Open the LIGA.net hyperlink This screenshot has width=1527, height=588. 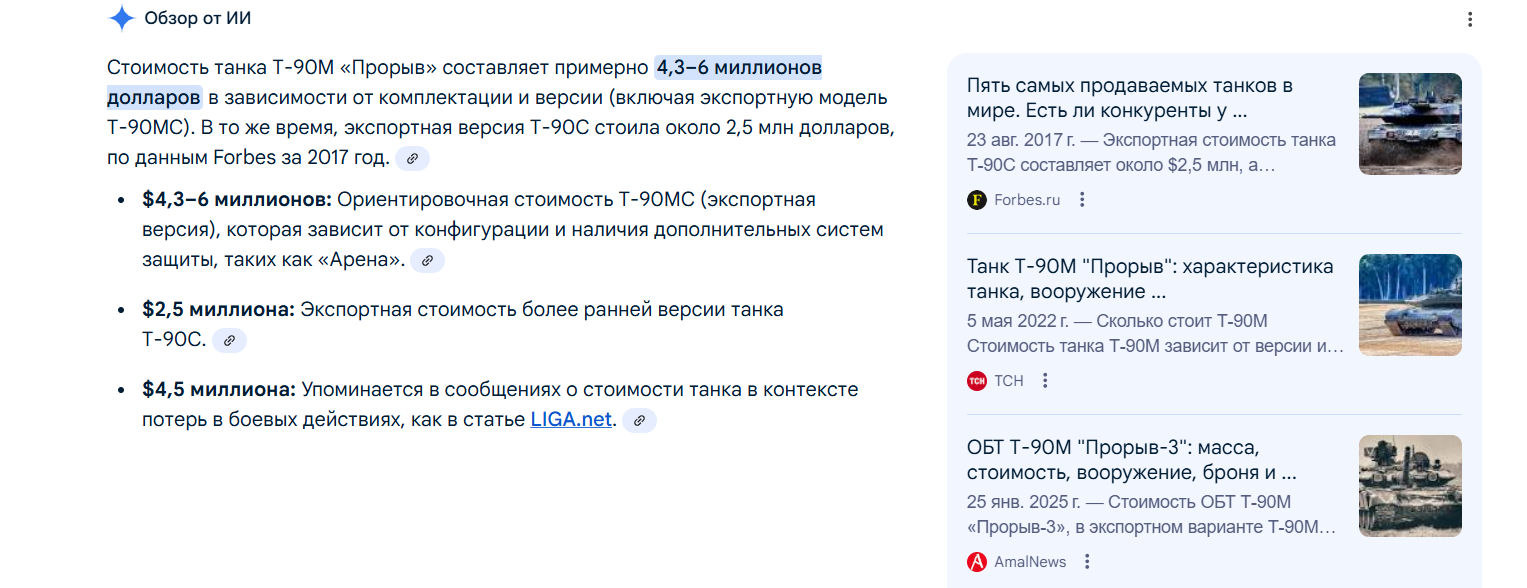tap(570, 419)
